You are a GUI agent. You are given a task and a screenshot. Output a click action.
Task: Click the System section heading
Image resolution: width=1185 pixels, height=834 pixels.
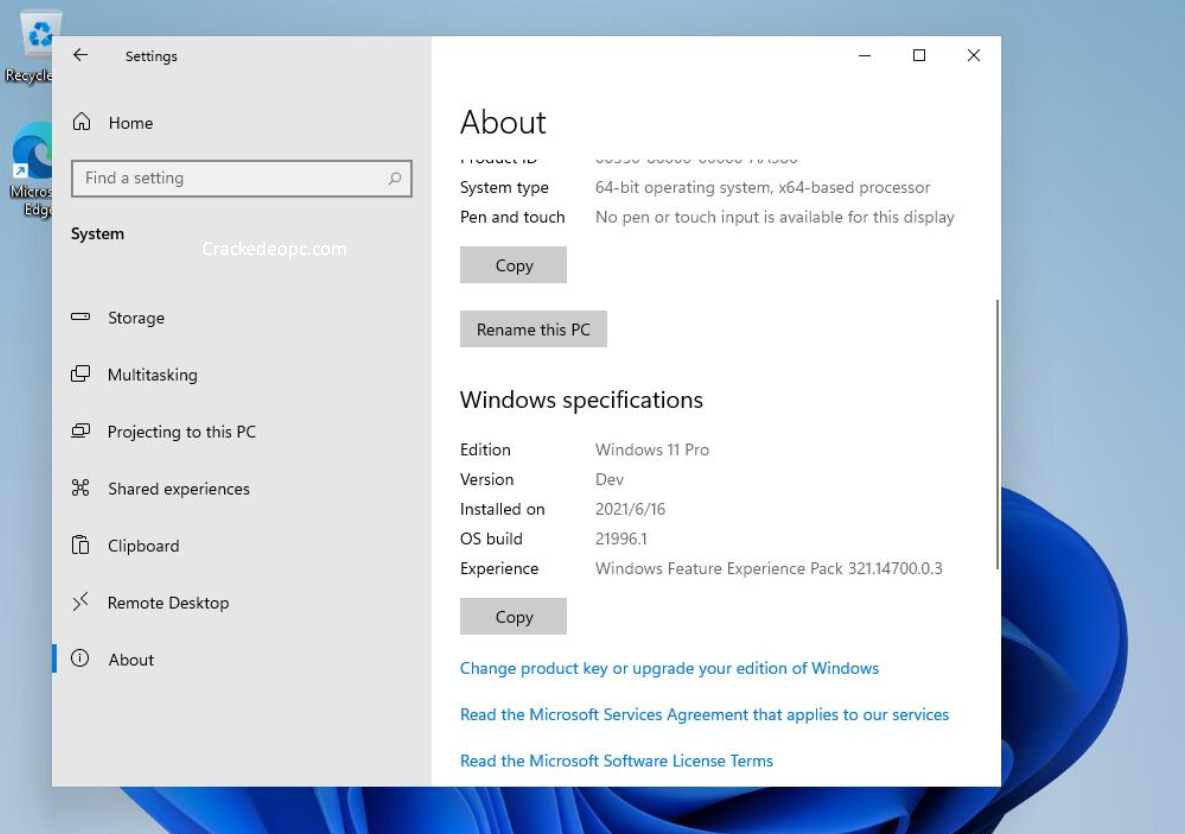click(x=97, y=233)
